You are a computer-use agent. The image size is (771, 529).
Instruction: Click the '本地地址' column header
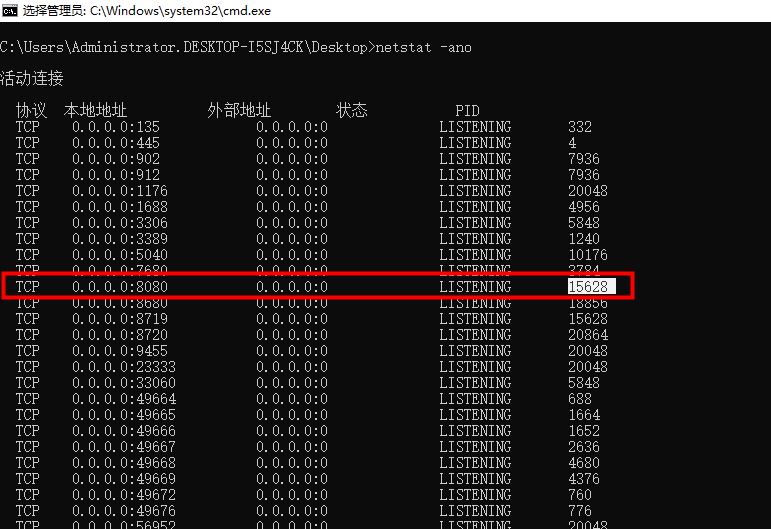(x=95, y=111)
